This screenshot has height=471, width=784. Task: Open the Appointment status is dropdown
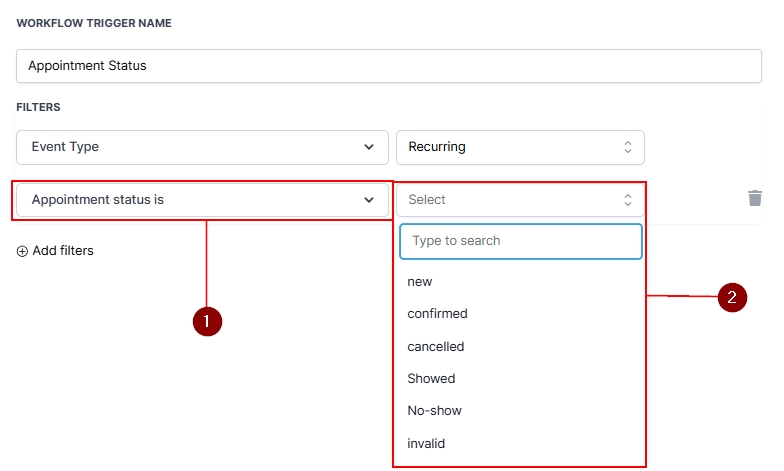coord(190,199)
